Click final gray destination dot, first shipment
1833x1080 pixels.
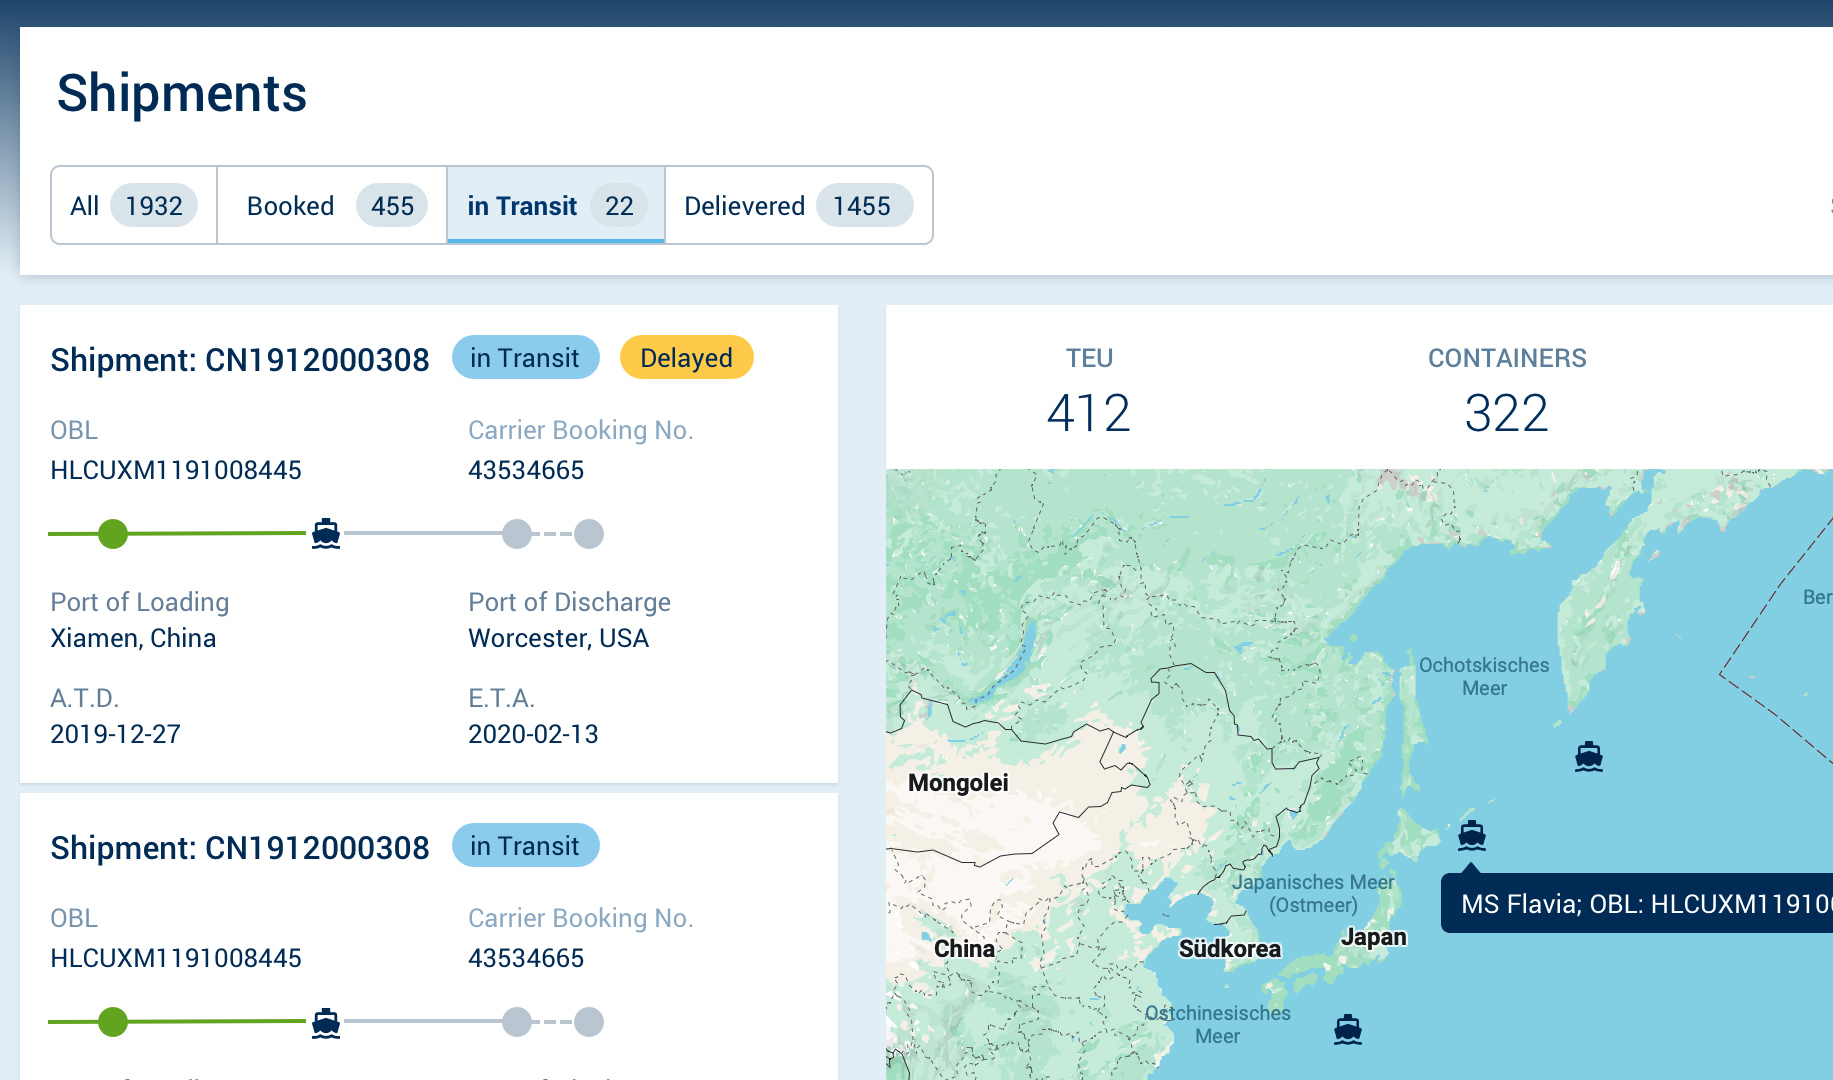pyautogui.click(x=589, y=534)
